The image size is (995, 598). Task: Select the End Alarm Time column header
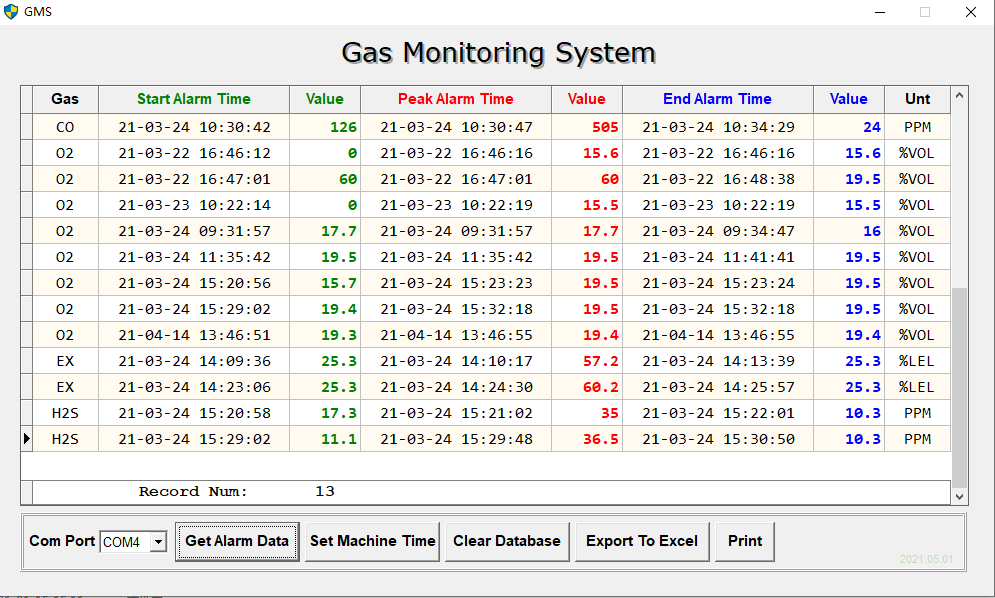coord(717,99)
